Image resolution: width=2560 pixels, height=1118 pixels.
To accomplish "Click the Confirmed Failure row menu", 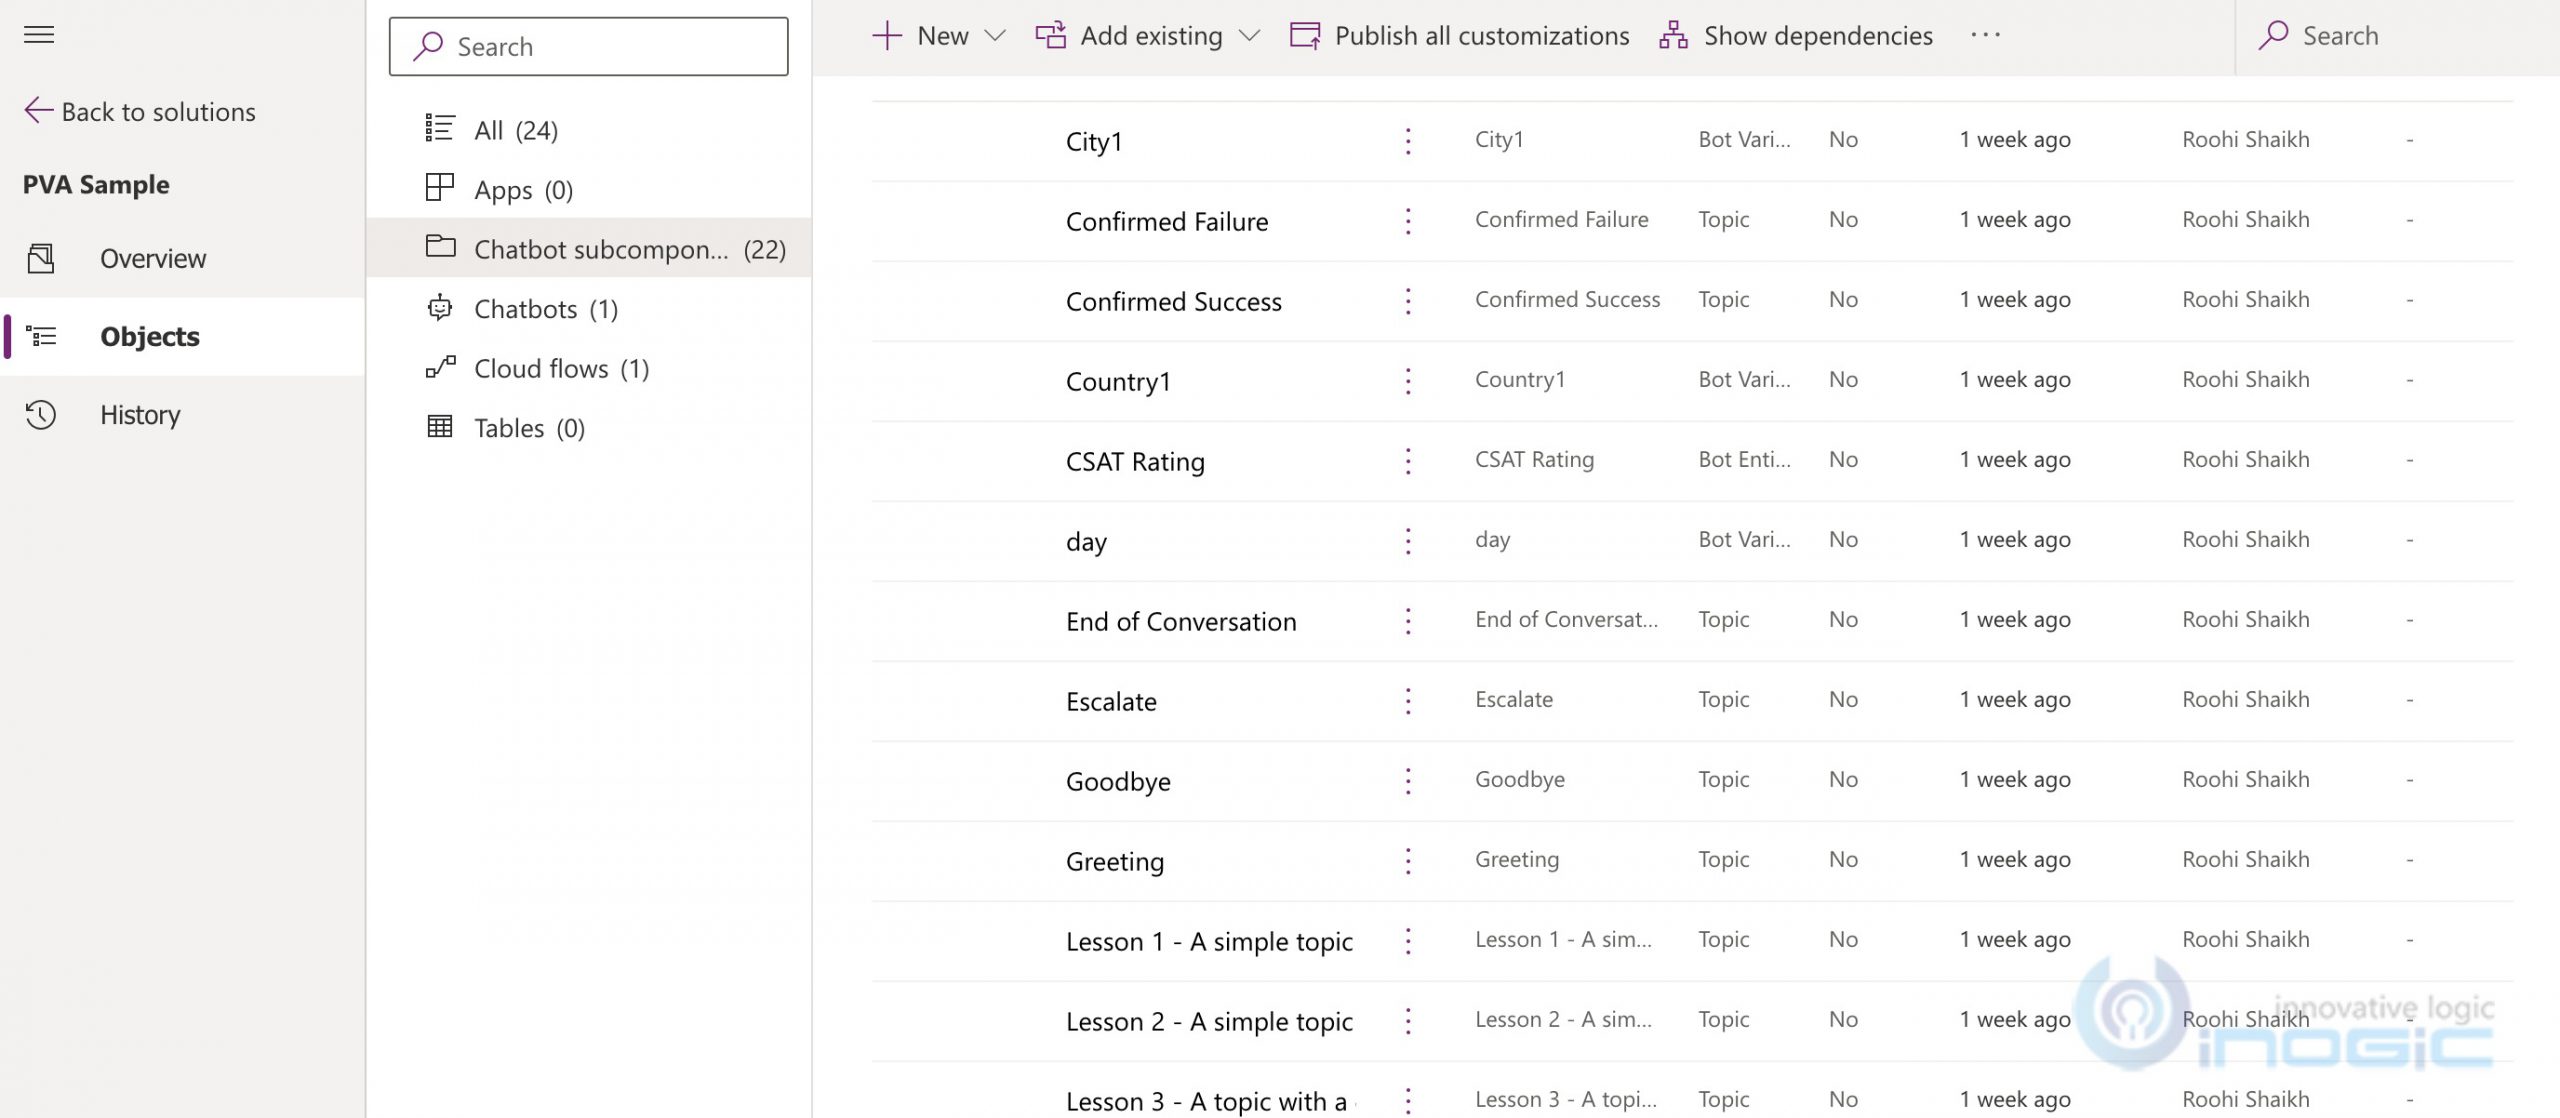I will point(1409,219).
